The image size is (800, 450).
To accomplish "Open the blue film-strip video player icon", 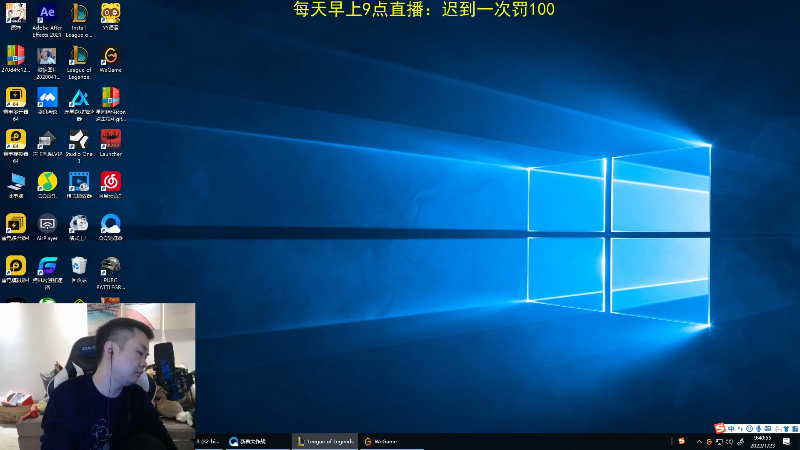I will (79, 185).
